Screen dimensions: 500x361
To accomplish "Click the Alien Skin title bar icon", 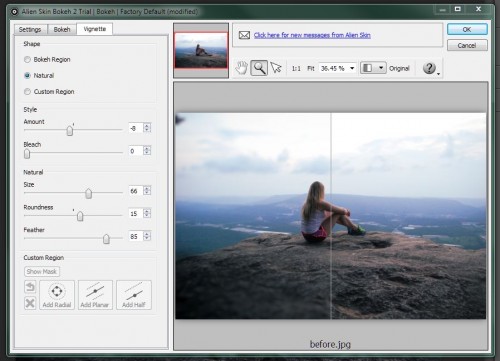I will [14, 12].
